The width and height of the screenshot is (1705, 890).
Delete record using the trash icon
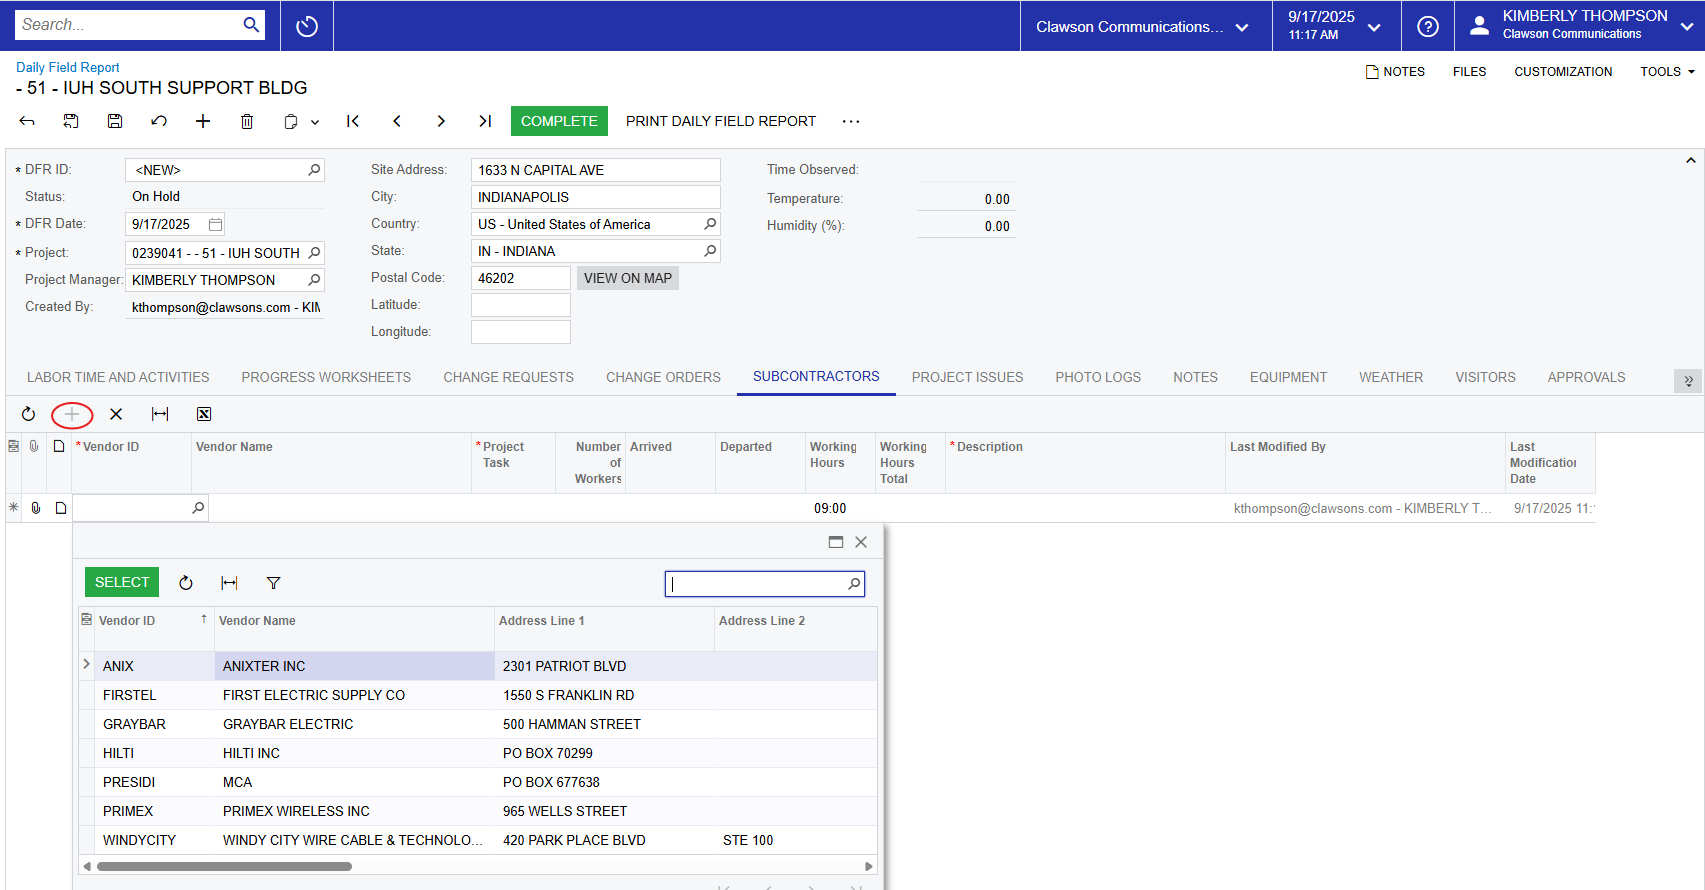click(x=247, y=121)
